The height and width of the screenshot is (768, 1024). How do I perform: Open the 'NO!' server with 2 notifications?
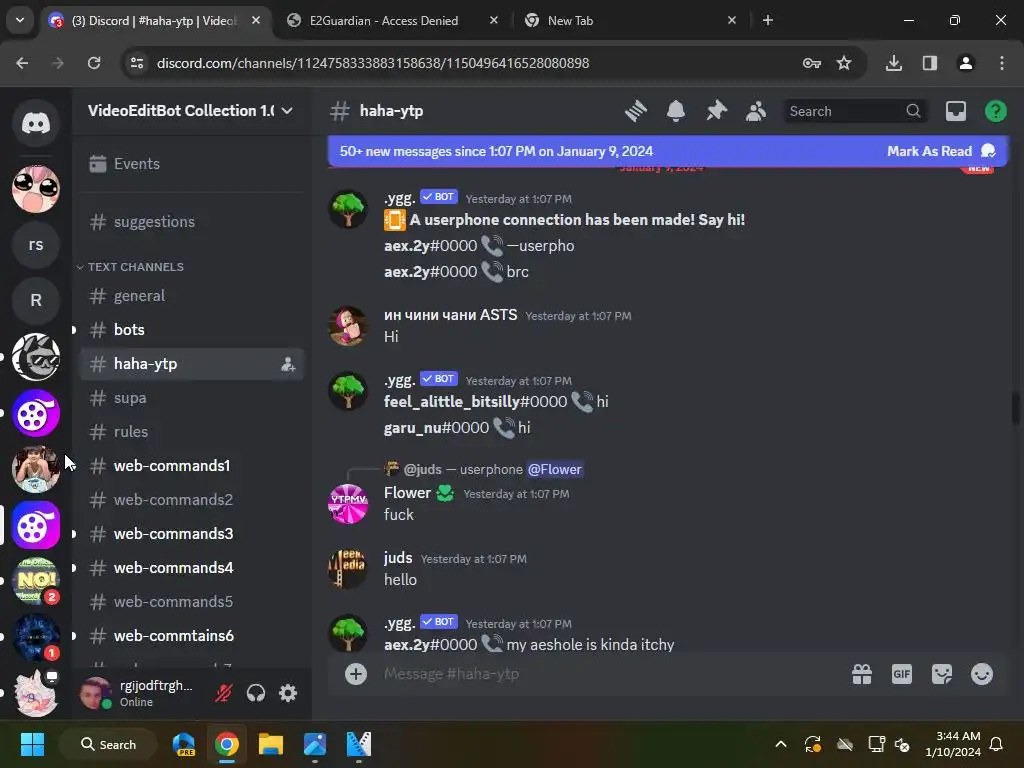(x=36, y=581)
